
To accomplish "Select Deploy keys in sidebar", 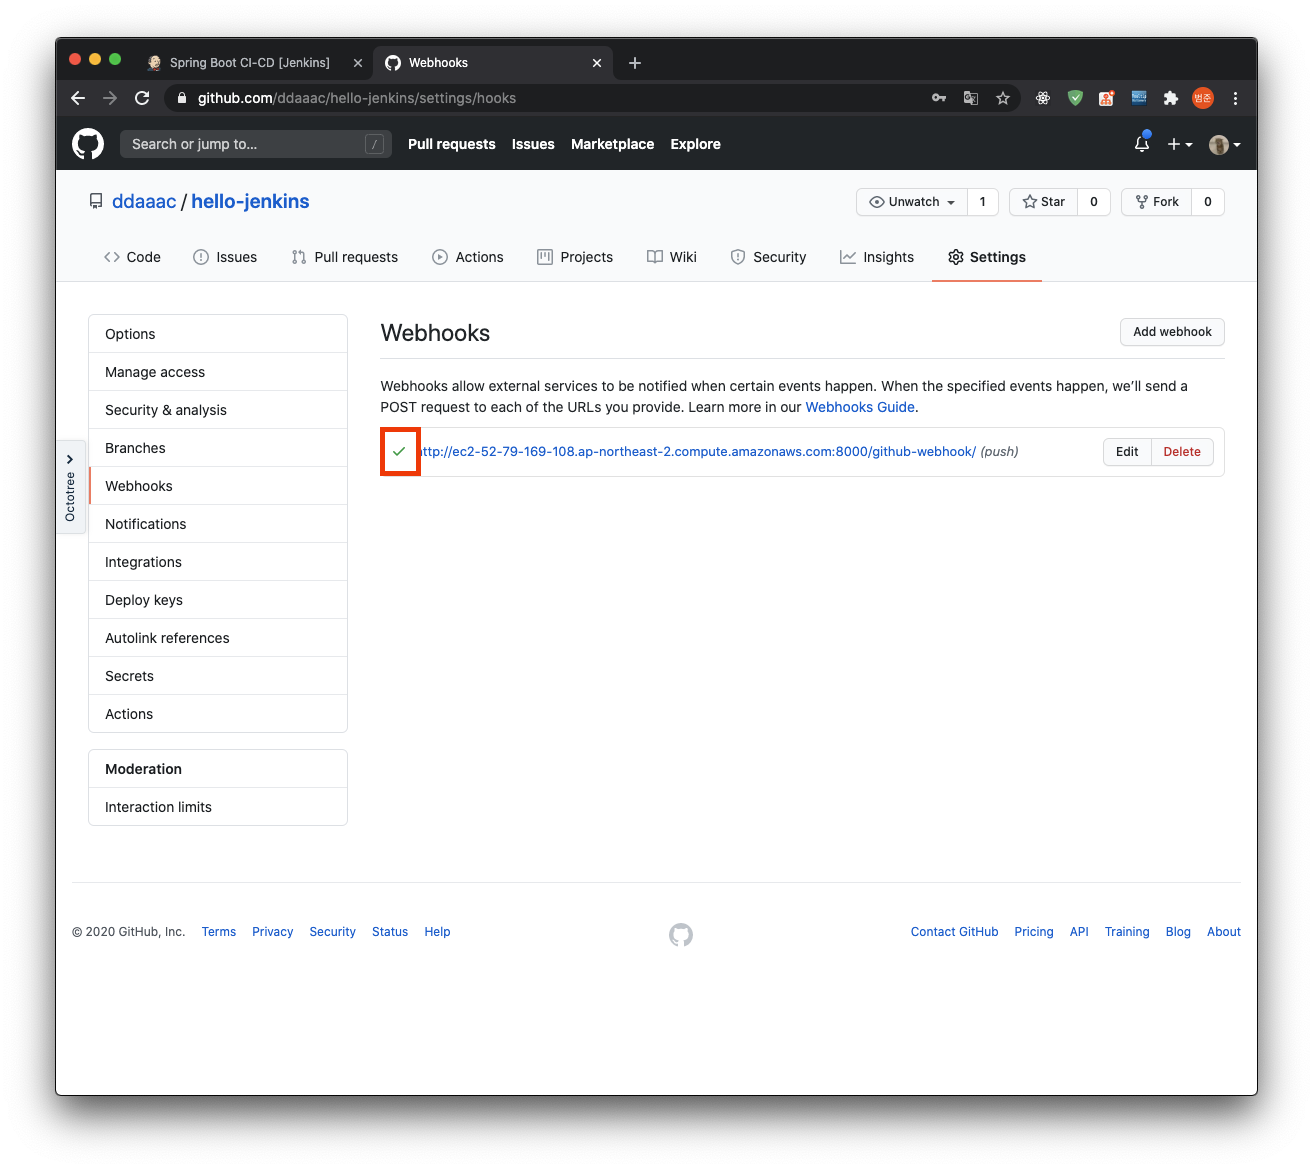I will (x=218, y=600).
